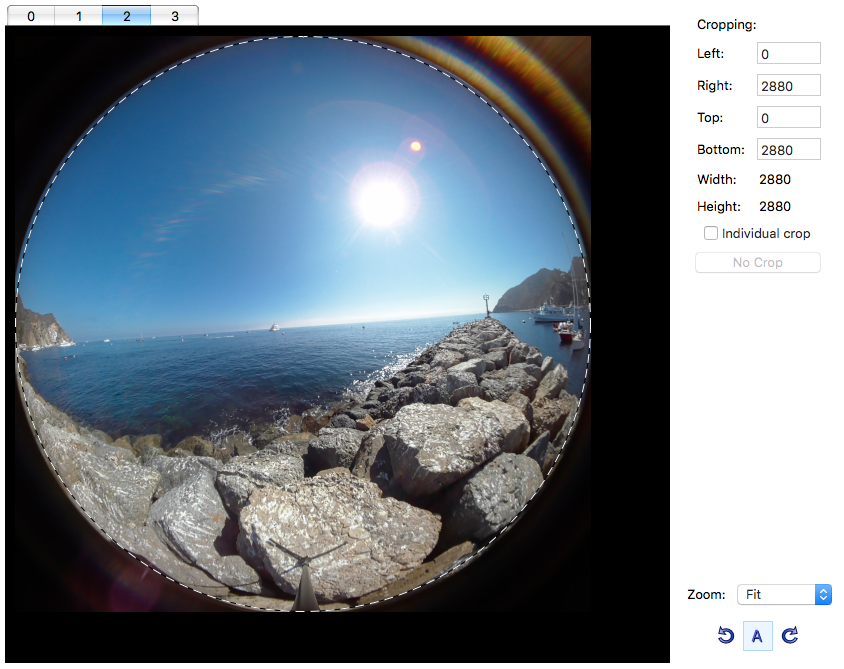Viewport: 844px width, 669px height.
Task: Rotate image counterclockwise with left arrow icon
Action: [725, 636]
